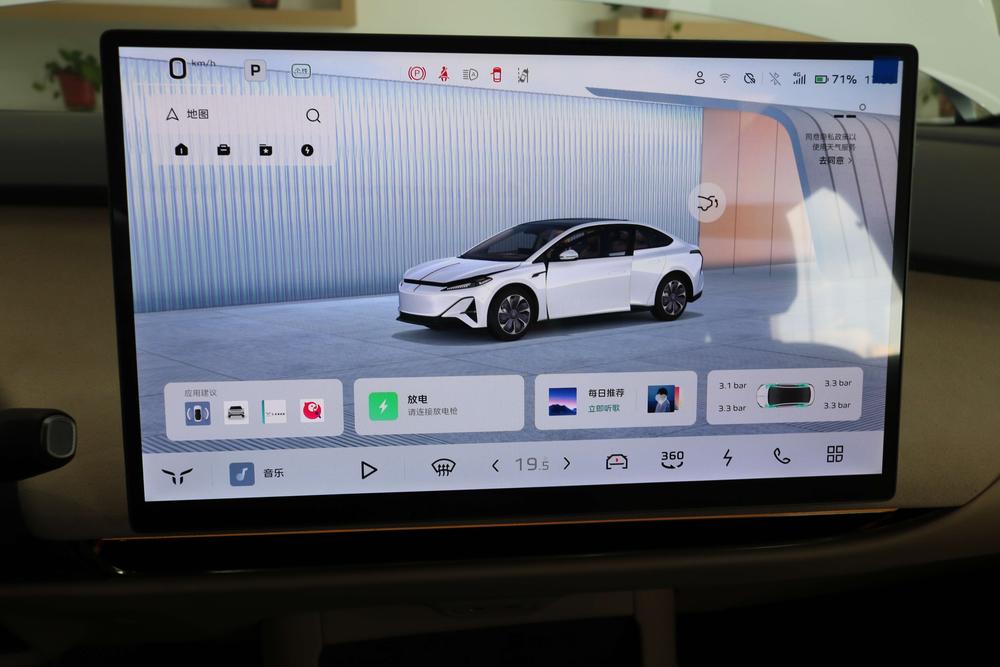Tap the red parking brake warning icon
The image size is (1000, 667).
click(x=416, y=74)
